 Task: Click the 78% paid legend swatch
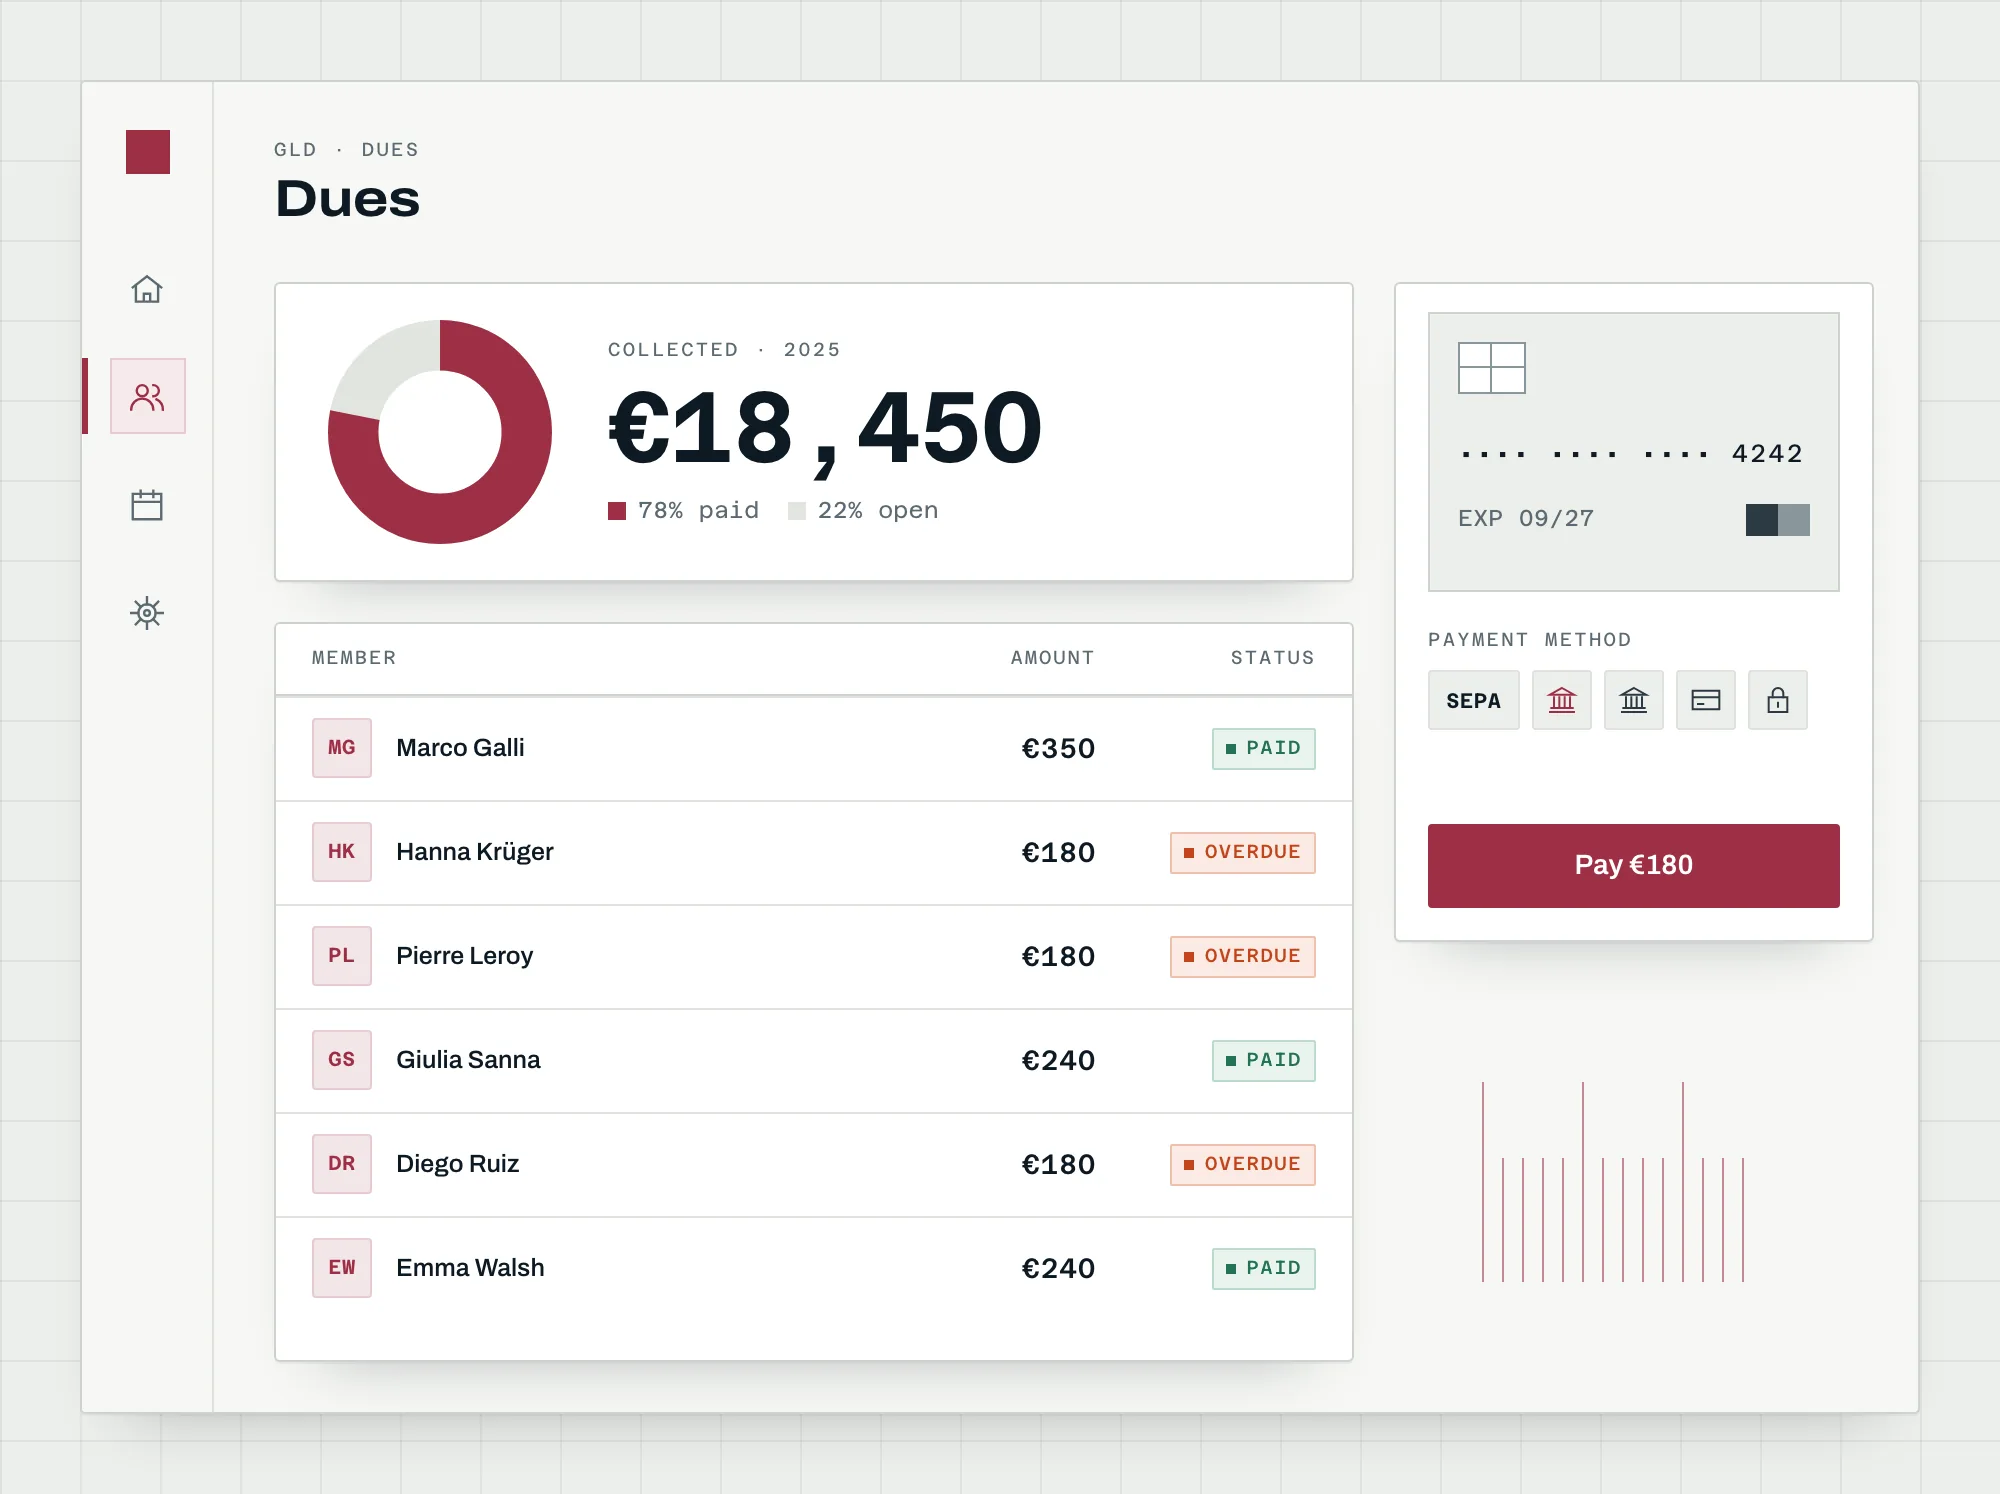coord(617,511)
